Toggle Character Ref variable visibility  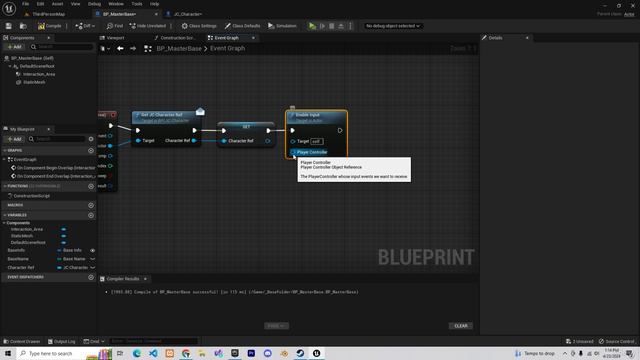point(93,268)
